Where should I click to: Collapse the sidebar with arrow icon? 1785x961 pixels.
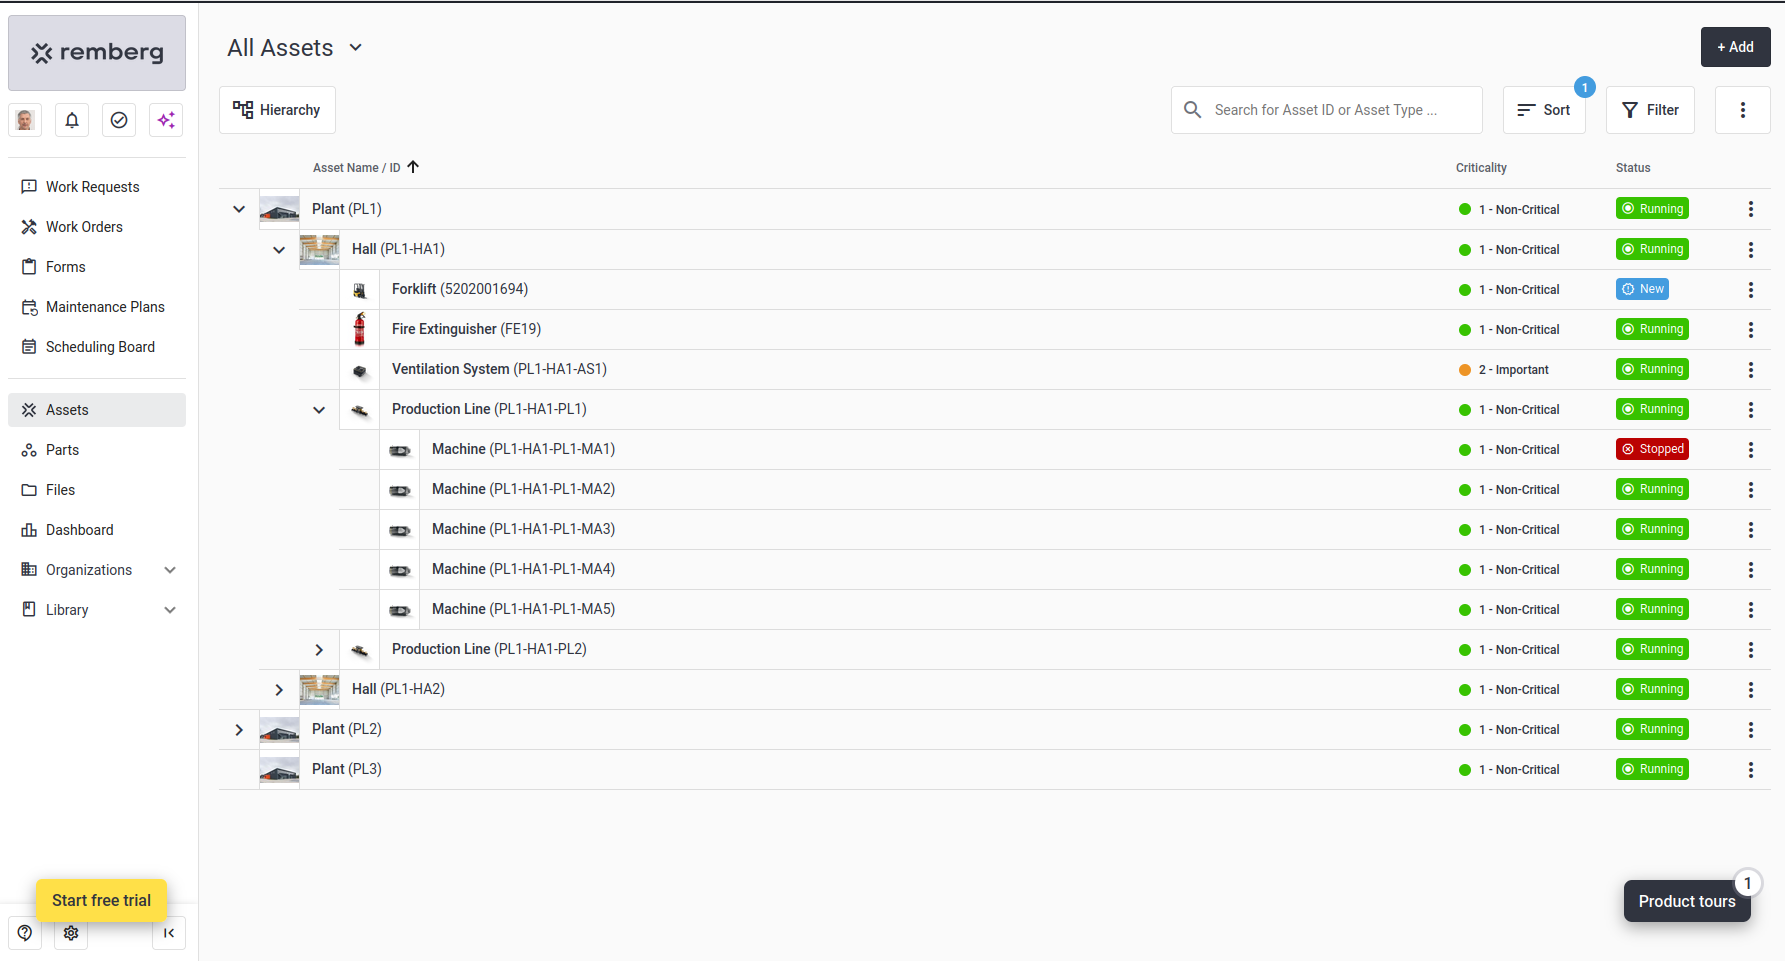point(169,933)
